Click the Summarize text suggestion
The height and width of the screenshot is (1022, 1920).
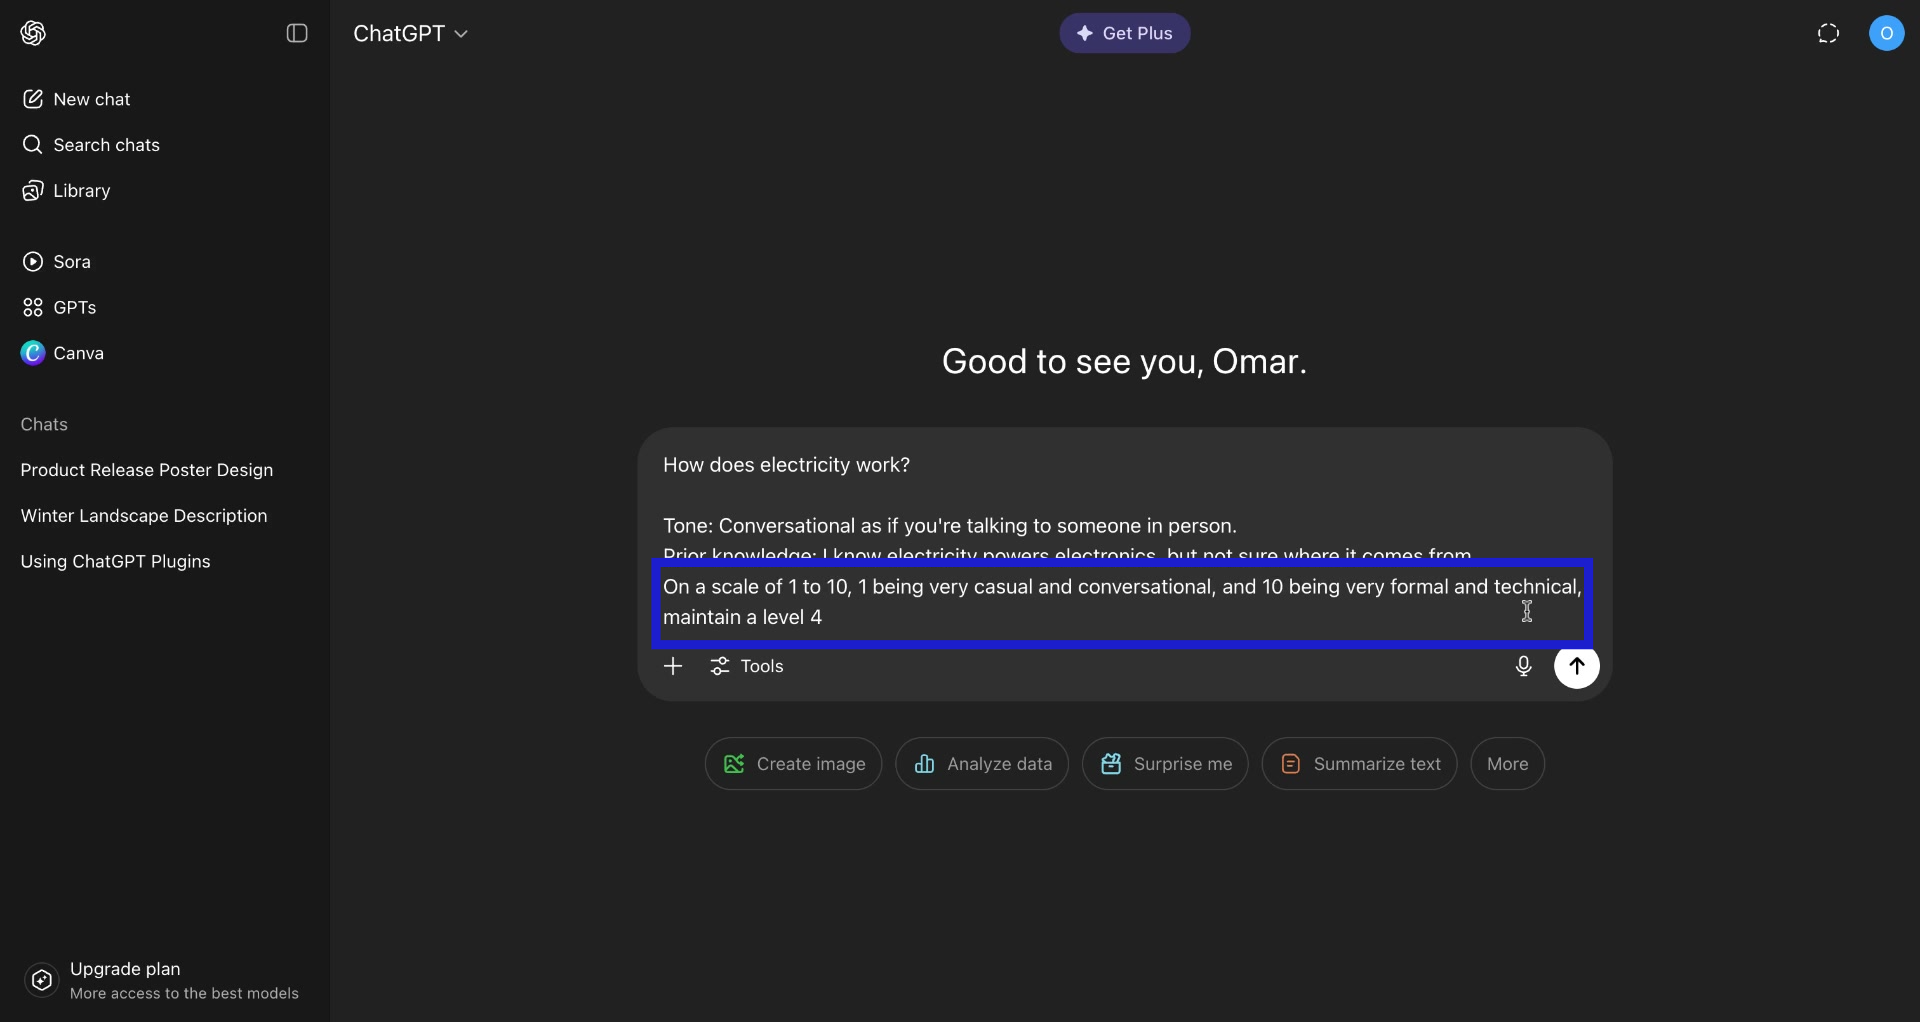tap(1359, 764)
